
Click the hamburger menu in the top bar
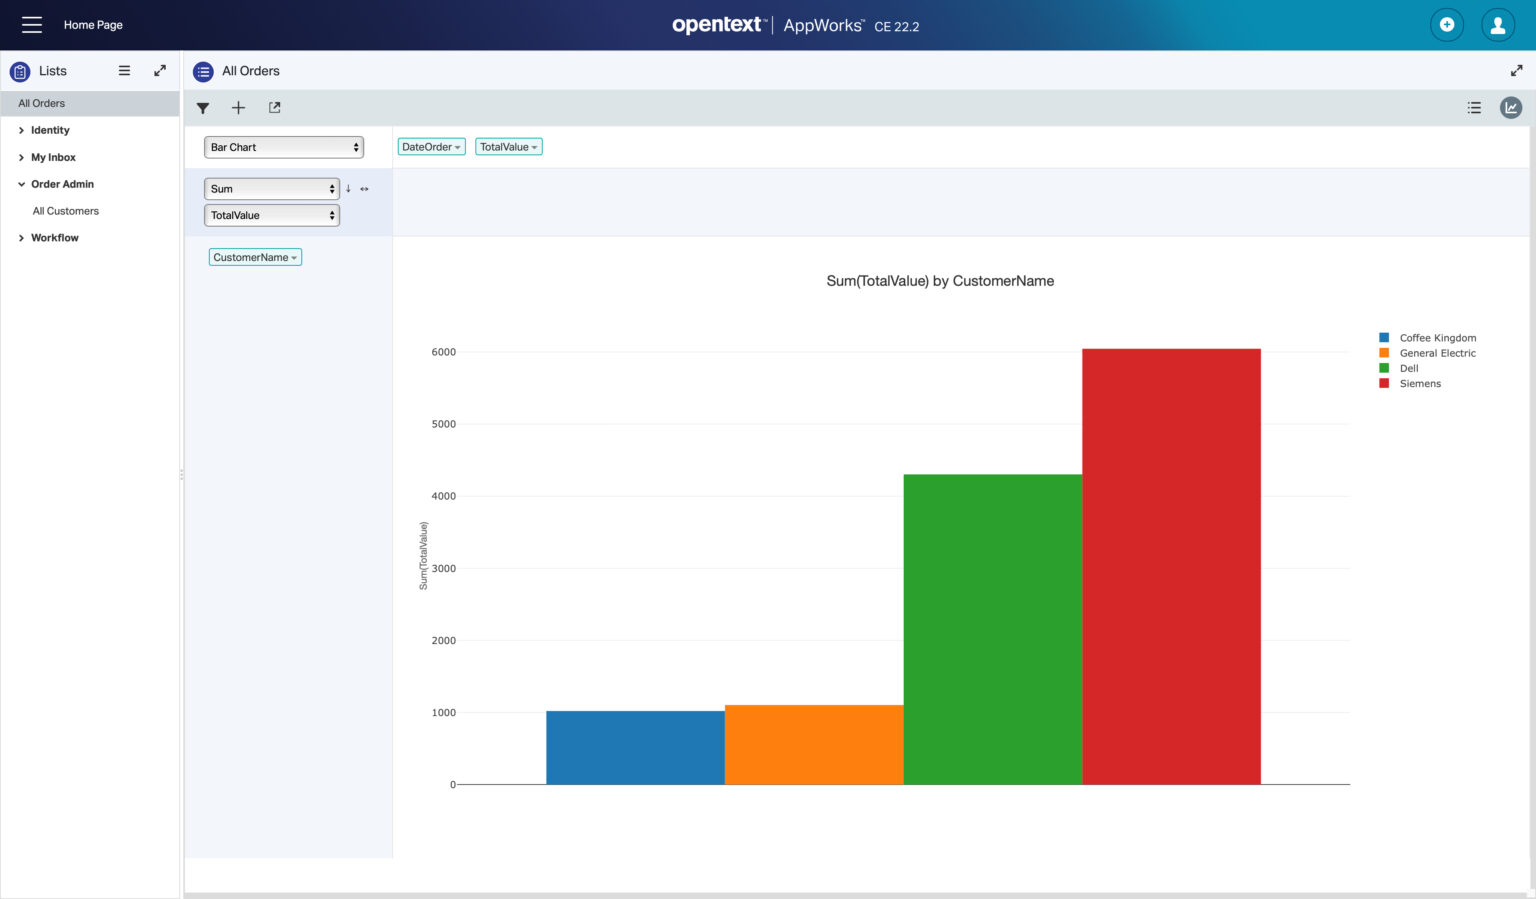point(32,25)
